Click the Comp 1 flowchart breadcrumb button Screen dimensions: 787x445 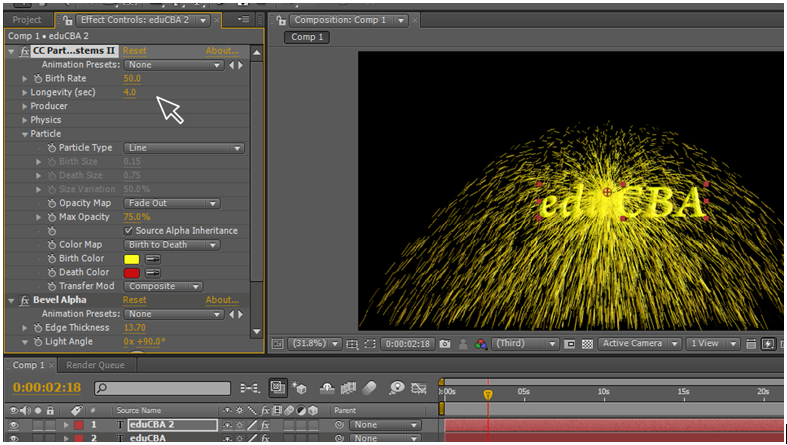307,37
